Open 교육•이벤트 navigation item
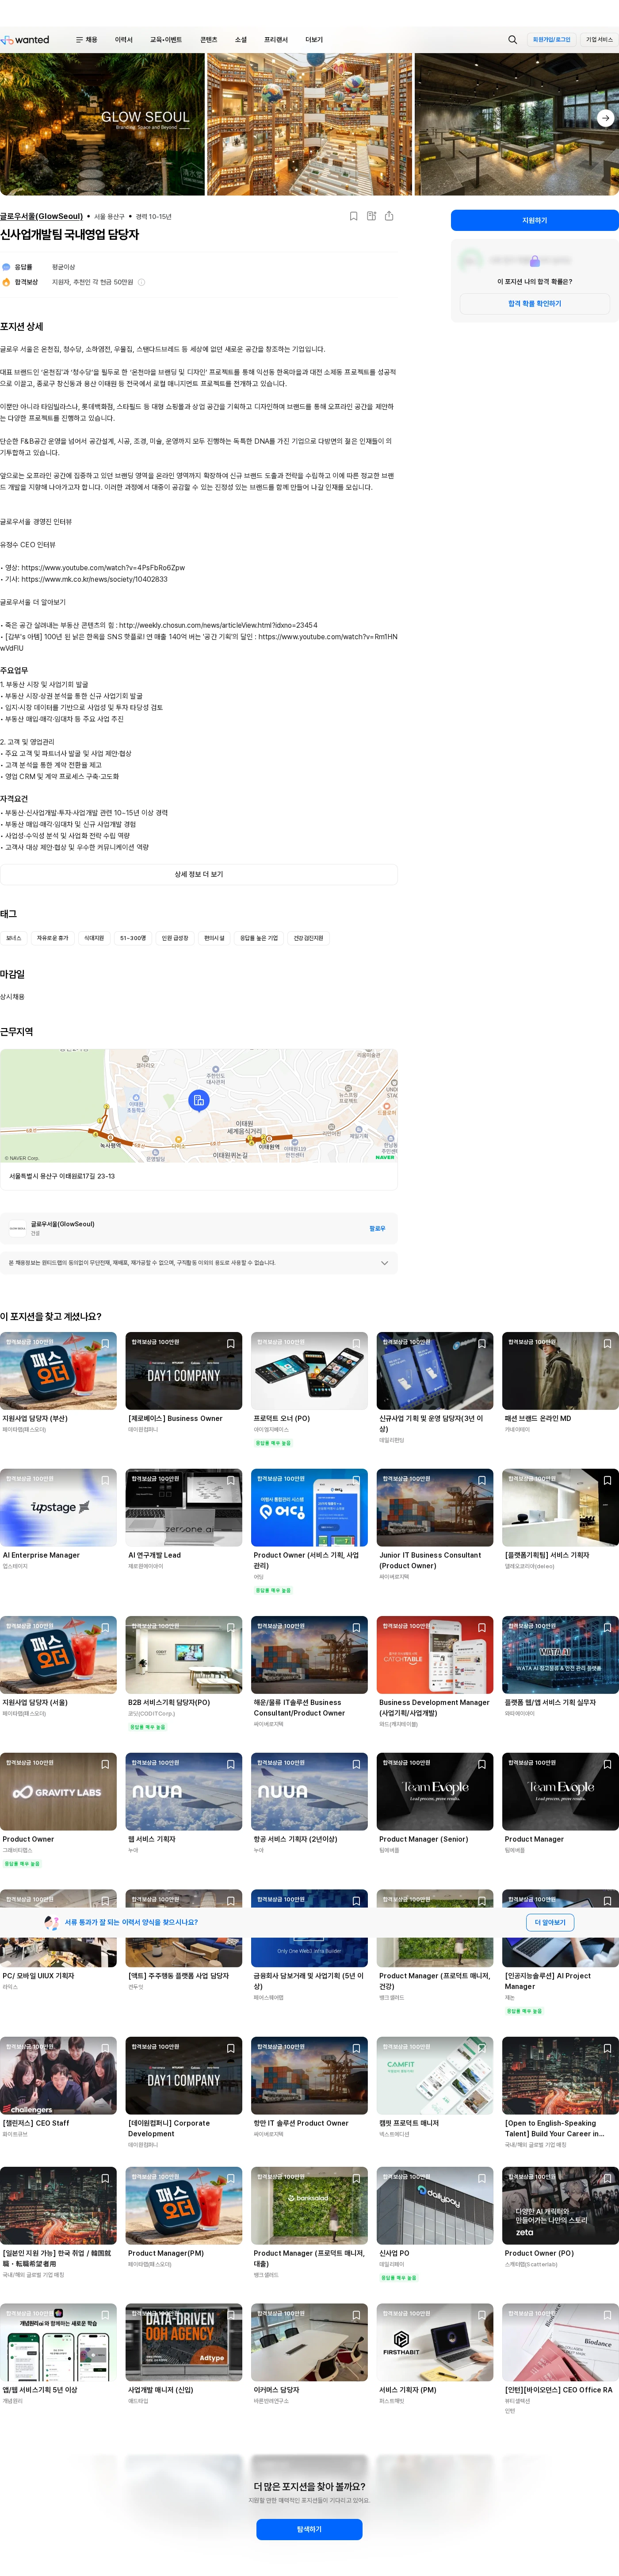Image resolution: width=619 pixels, height=2576 pixels. click(x=166, y=40)
